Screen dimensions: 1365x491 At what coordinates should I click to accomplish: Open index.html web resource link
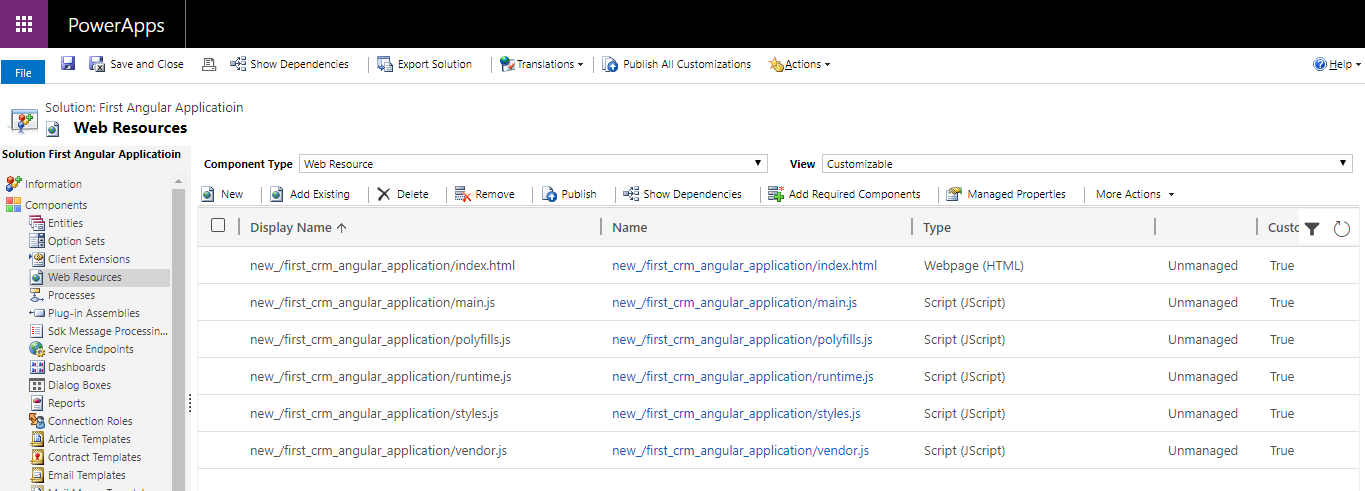pos(744,265)
